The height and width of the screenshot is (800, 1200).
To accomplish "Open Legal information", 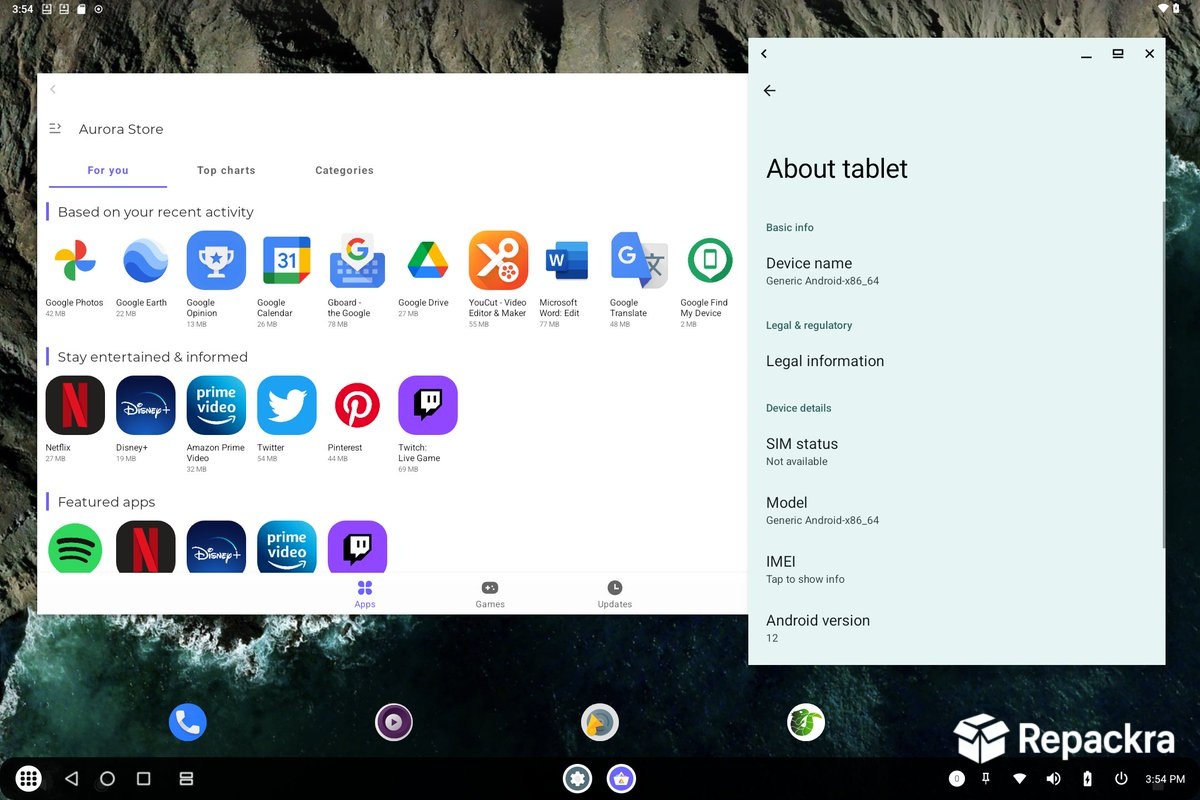I will pyautogui.click(x=956, y=361).
